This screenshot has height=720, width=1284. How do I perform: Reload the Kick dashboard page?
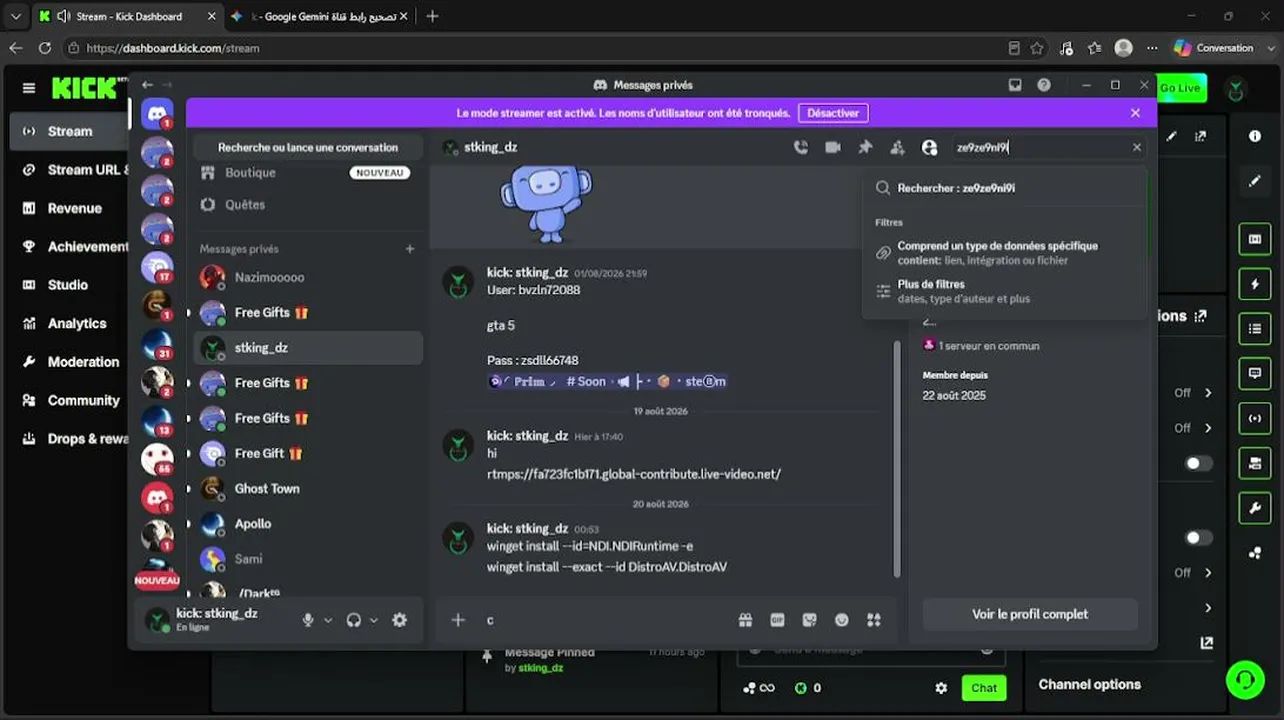[x=45, y=48]
